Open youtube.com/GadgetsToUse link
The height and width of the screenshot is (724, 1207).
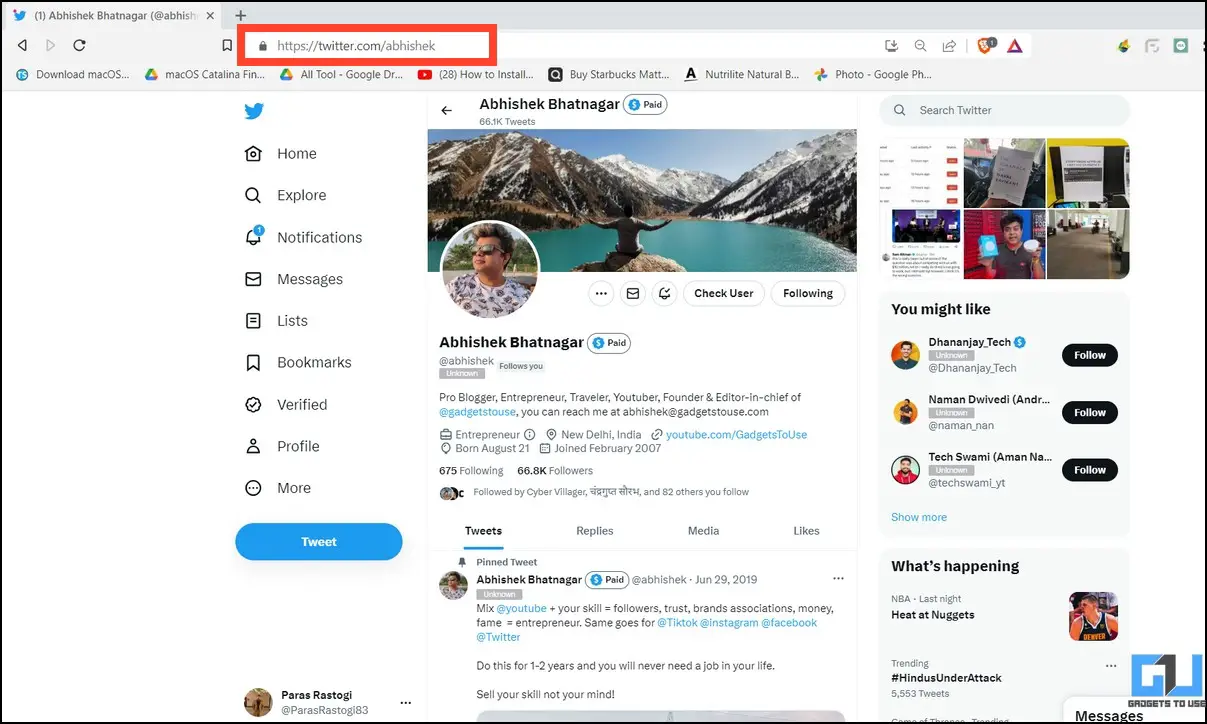click(736, 435)
